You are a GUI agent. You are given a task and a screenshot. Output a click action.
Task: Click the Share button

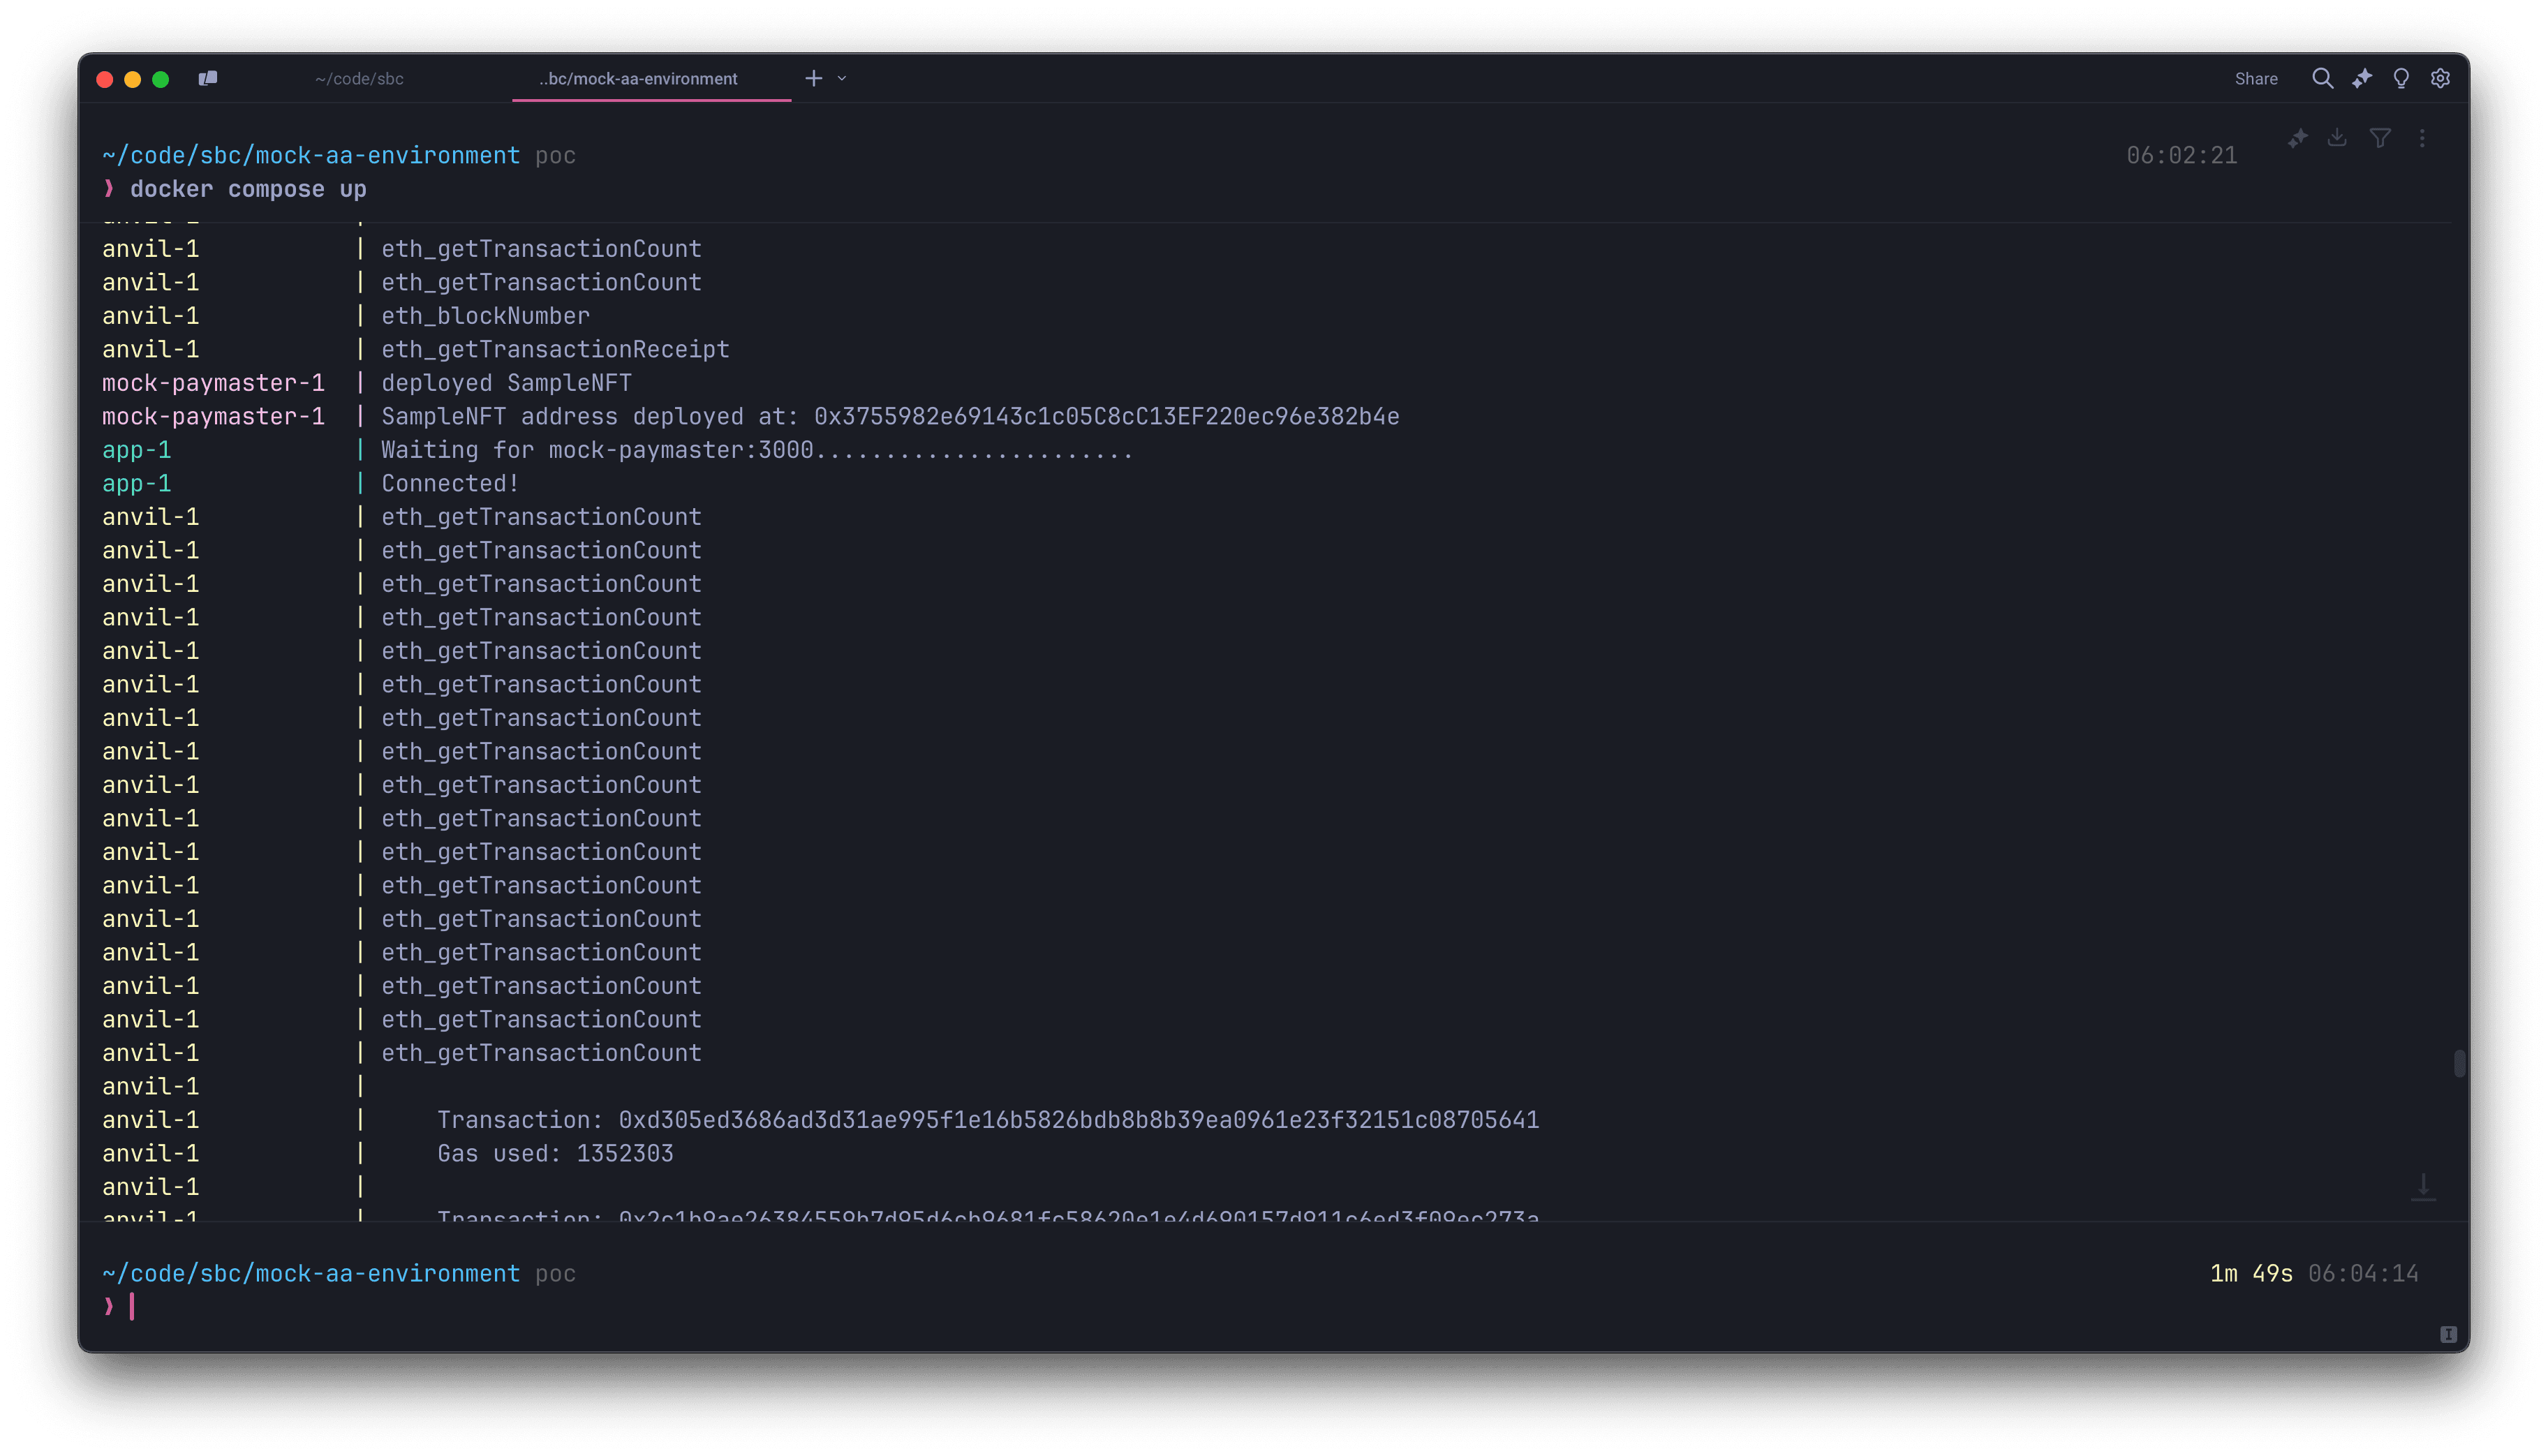2256,79
